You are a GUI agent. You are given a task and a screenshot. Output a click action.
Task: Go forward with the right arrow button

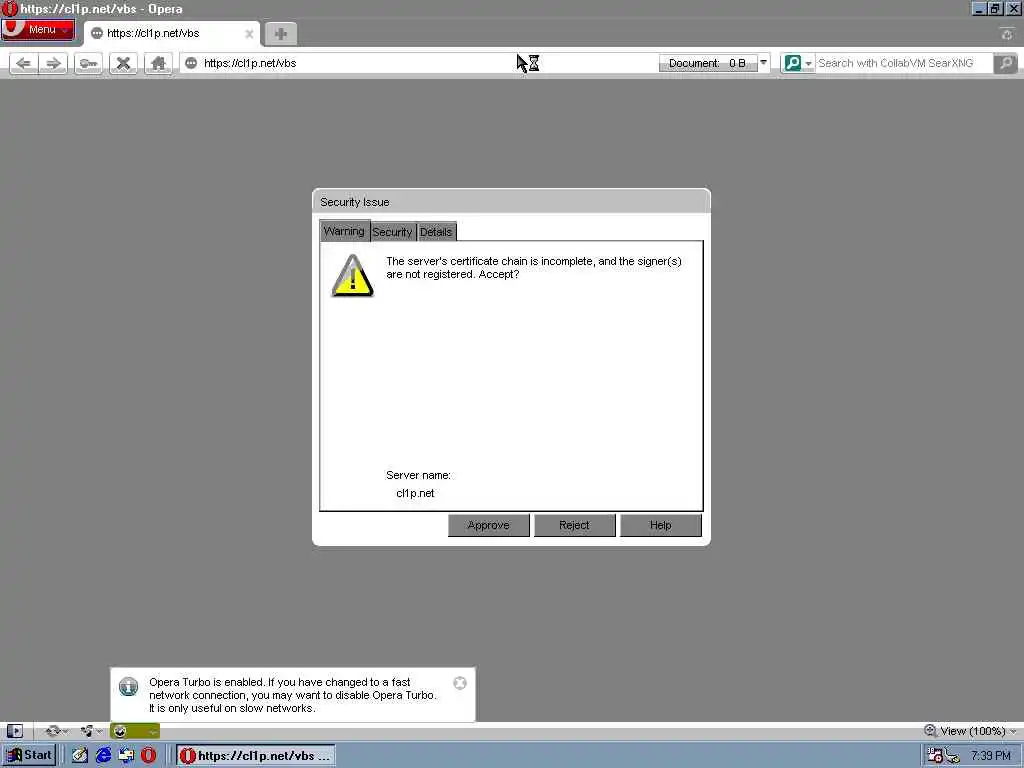54,63
